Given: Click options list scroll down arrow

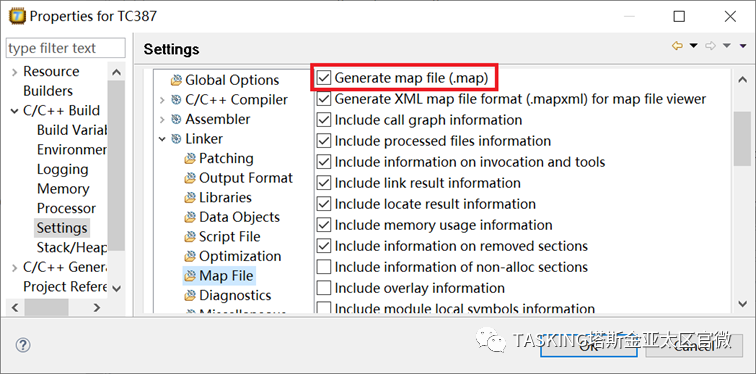Looking at the screenshot, I should [x=742, y=304].
